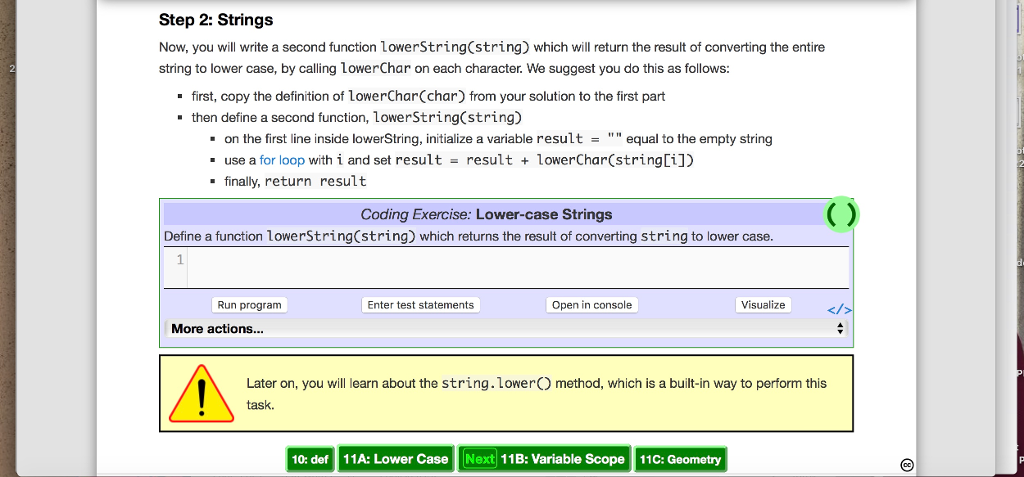Go to lesson 10: def

[310, 459]
